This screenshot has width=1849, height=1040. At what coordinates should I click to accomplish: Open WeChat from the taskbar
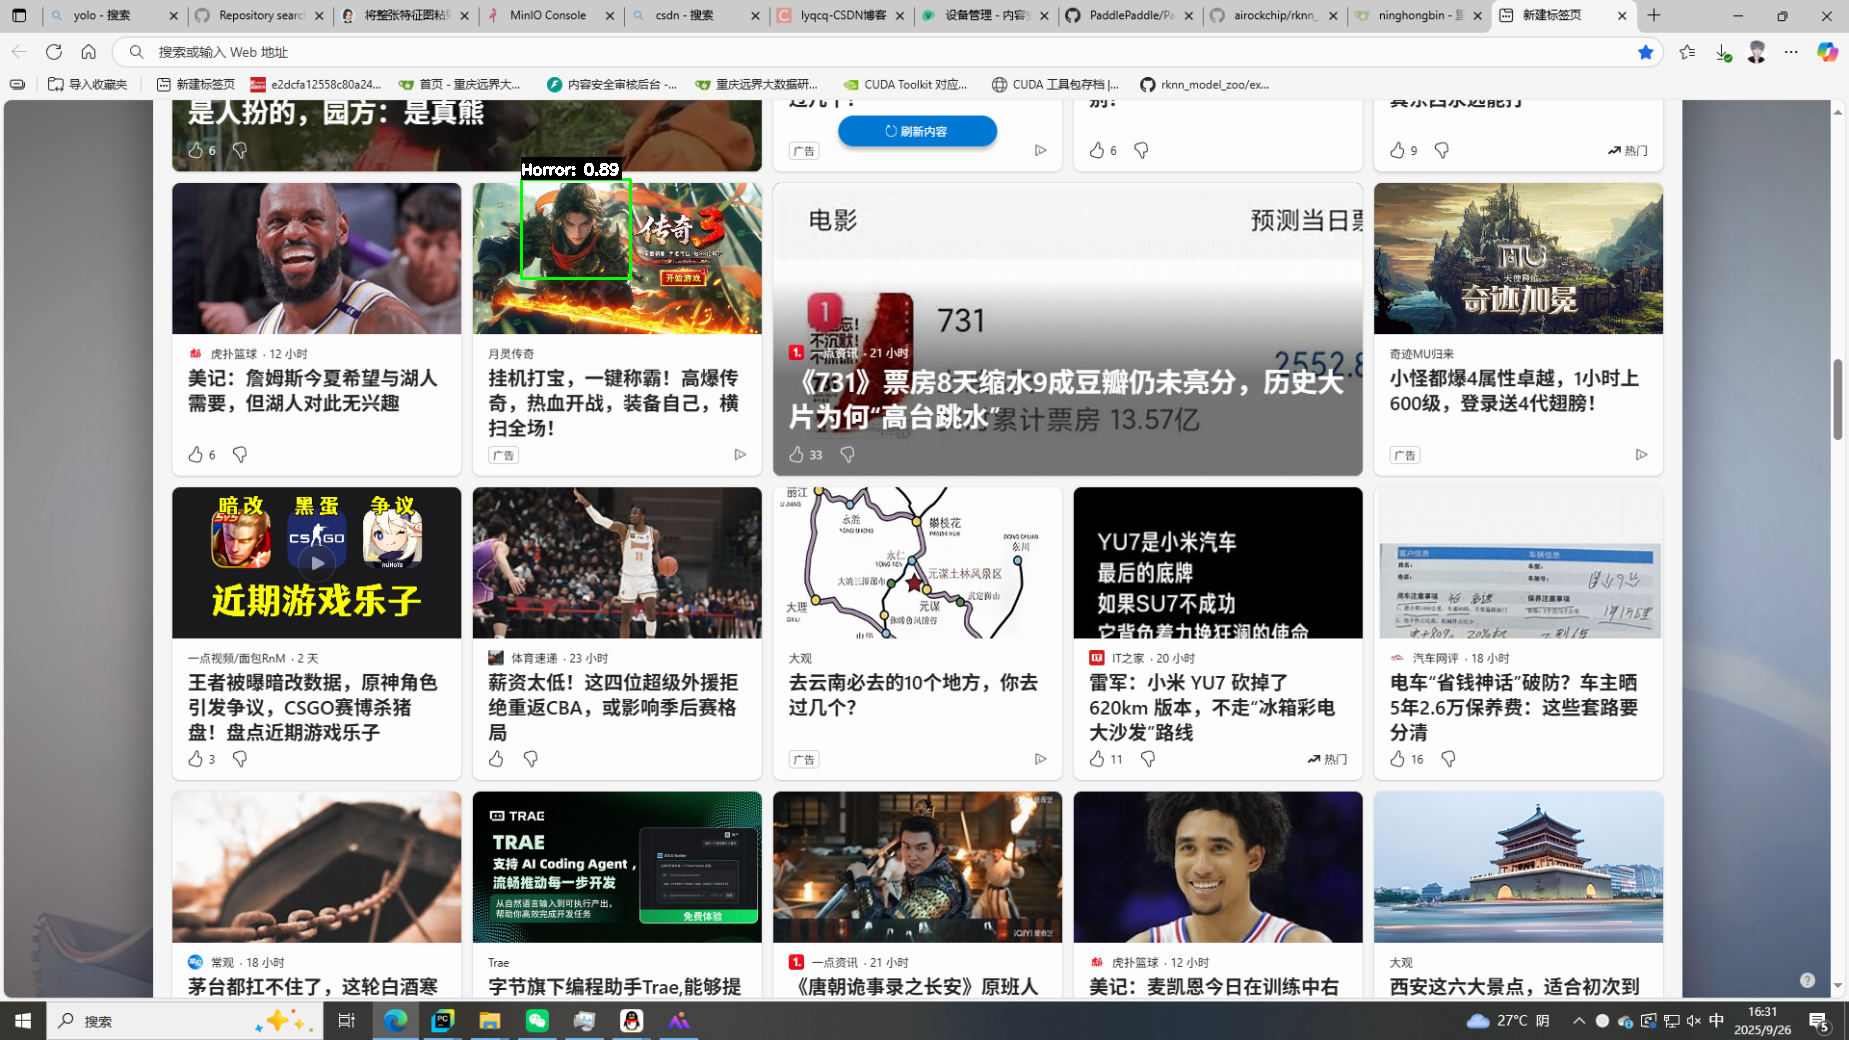tap(537, 1020)
